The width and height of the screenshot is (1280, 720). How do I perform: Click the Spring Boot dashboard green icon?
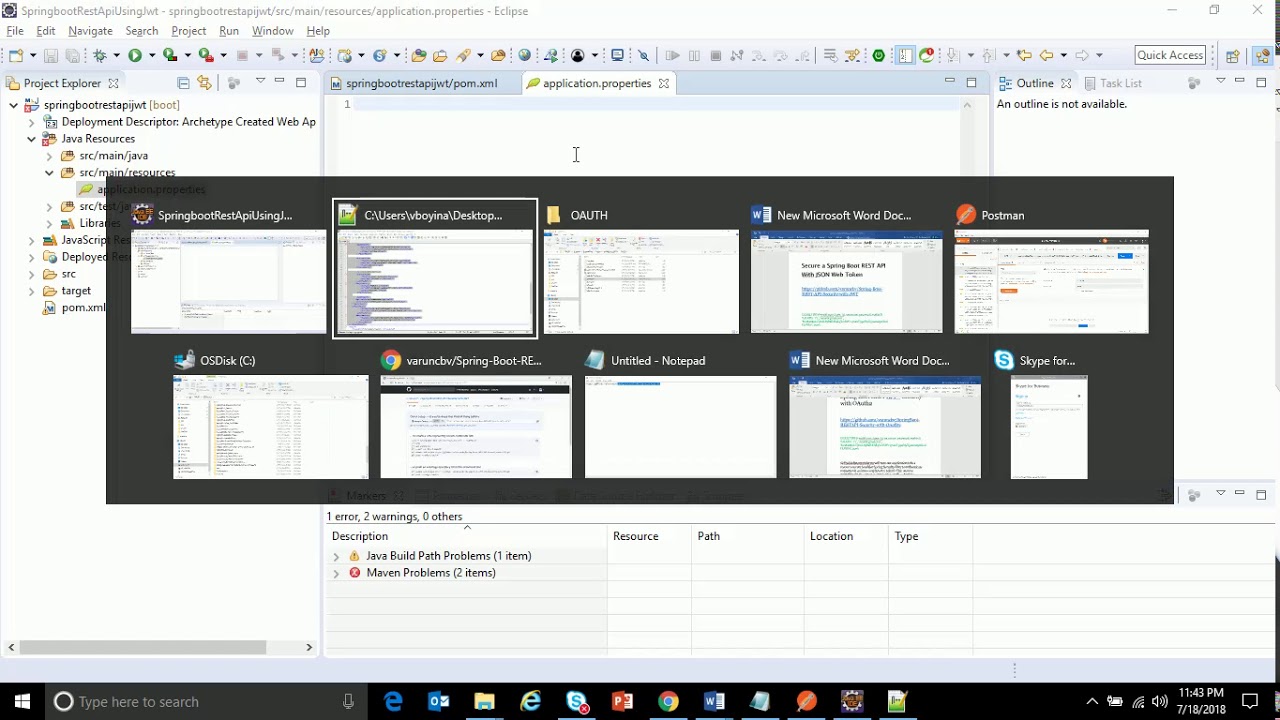[879, 55]
